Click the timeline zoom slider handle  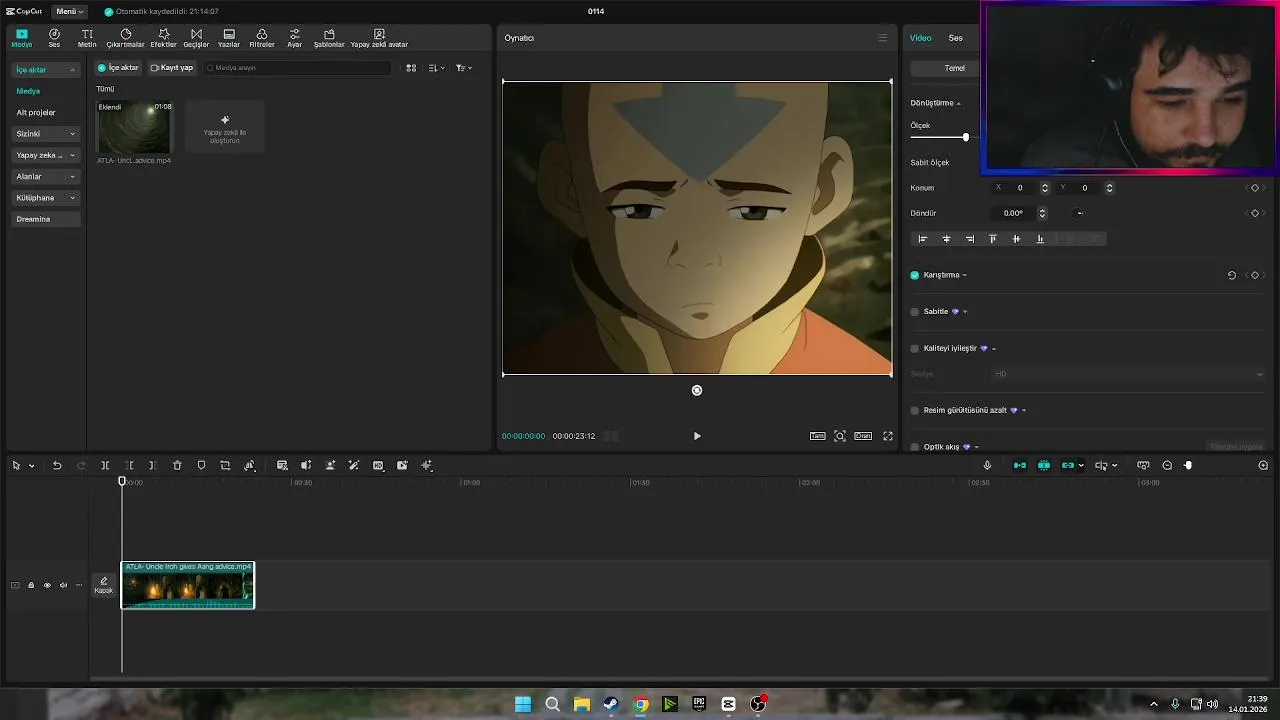tap(1188, 465)
